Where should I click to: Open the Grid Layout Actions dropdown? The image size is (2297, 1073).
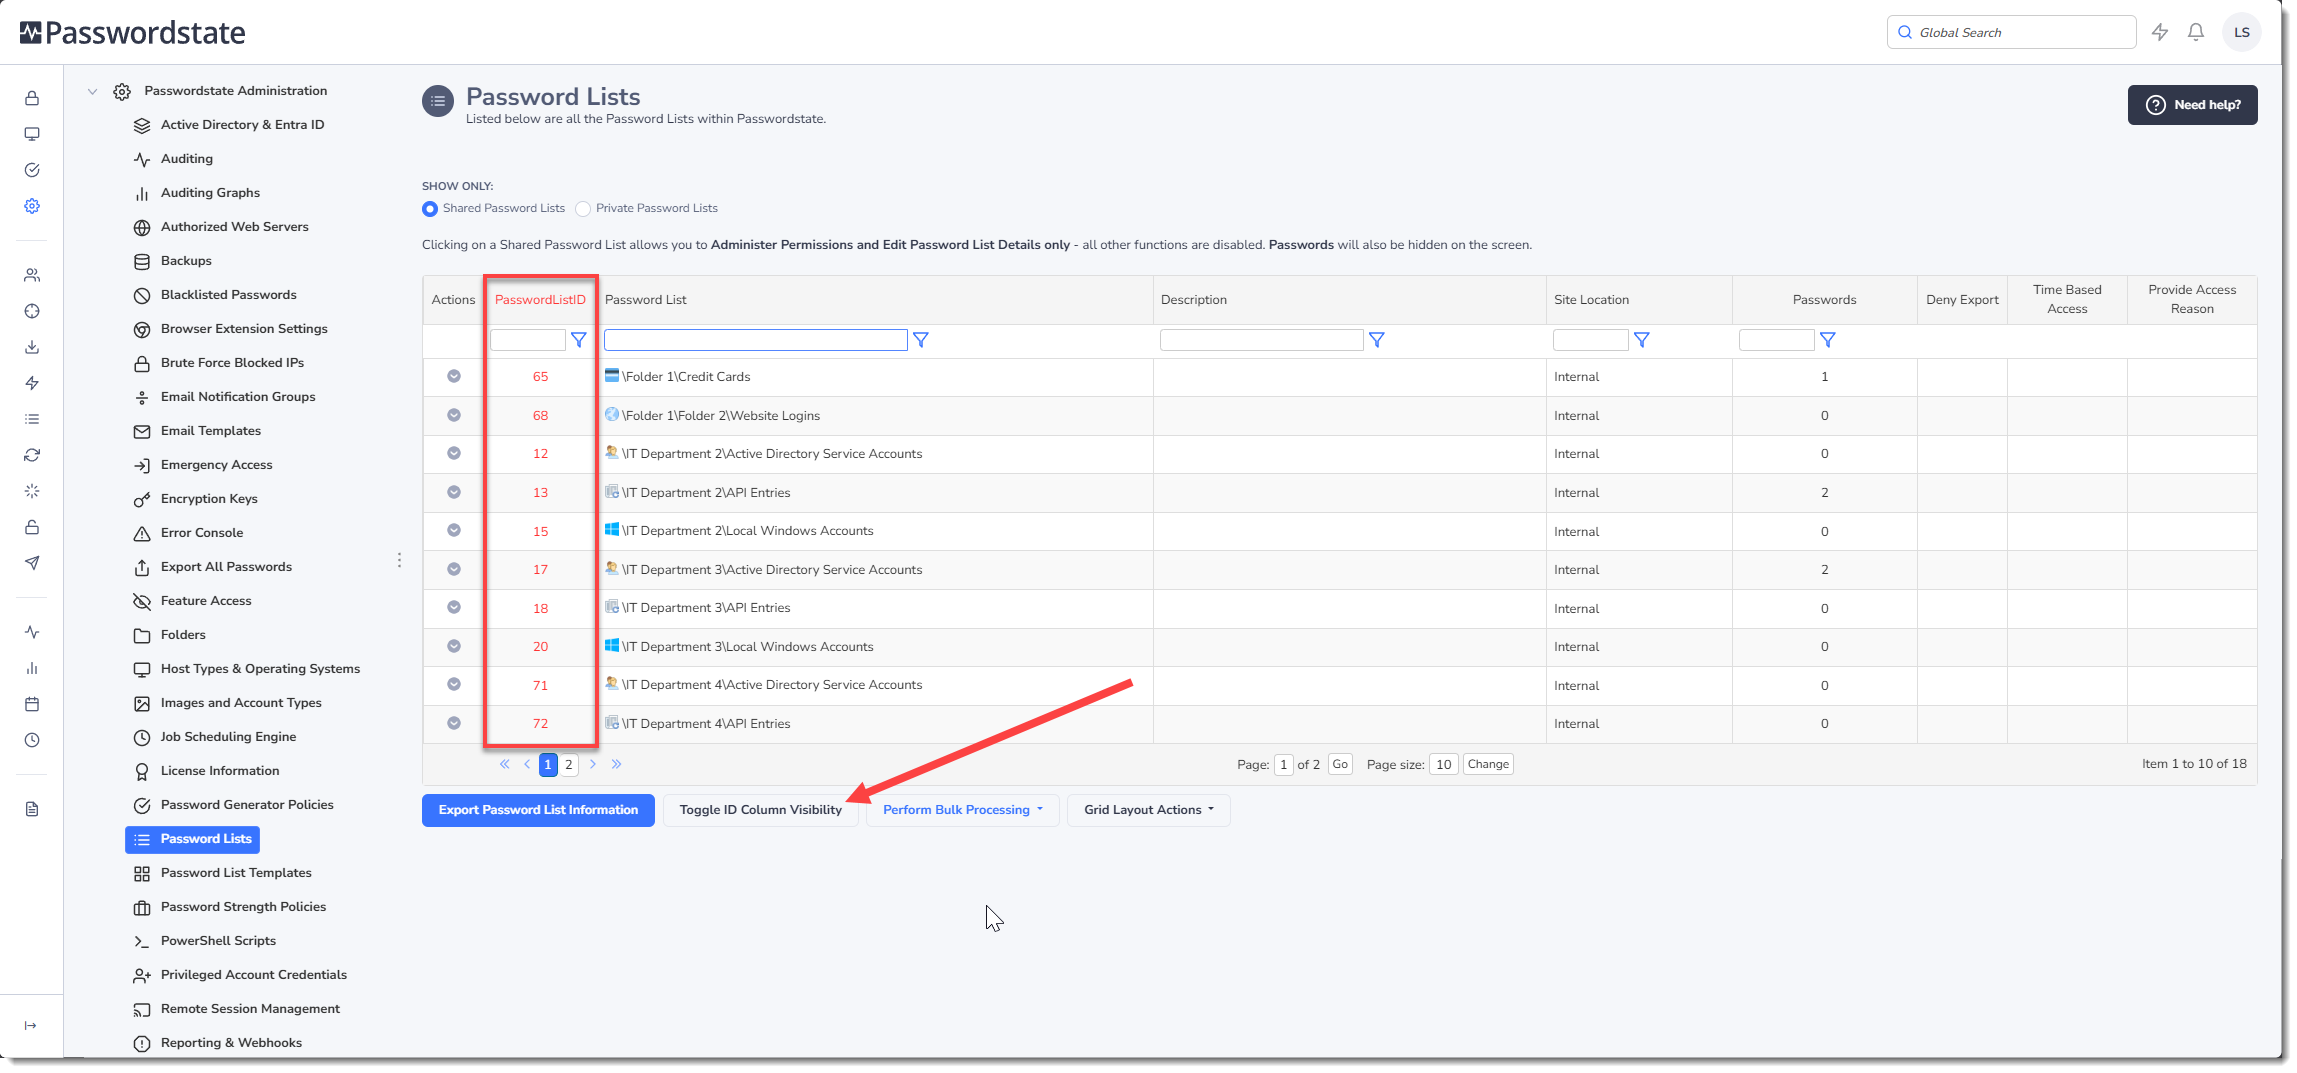(1149, 810)
